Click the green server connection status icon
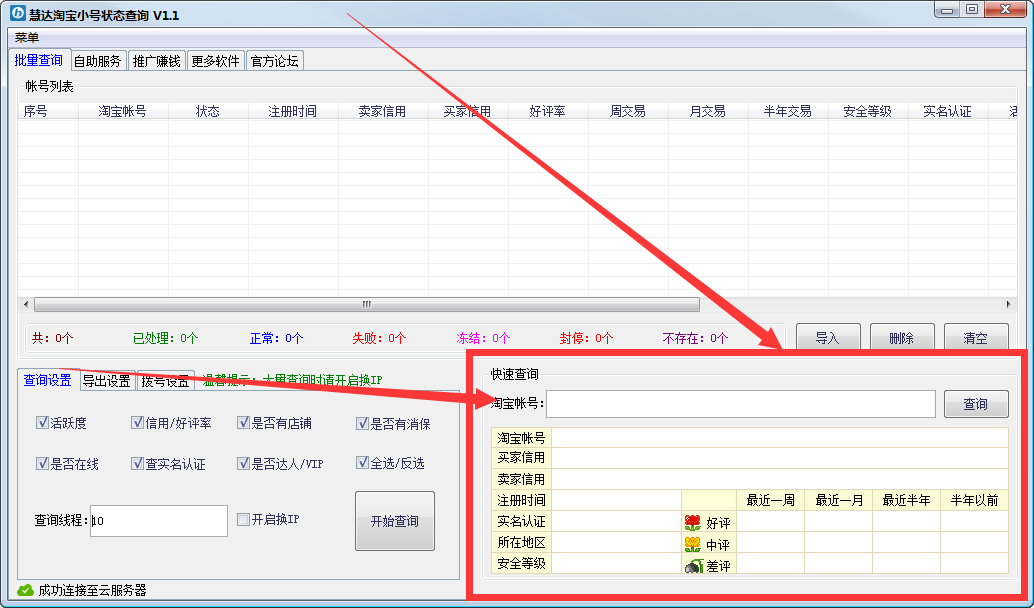This screenshot has width=1034, height=608. coord(26,590)
